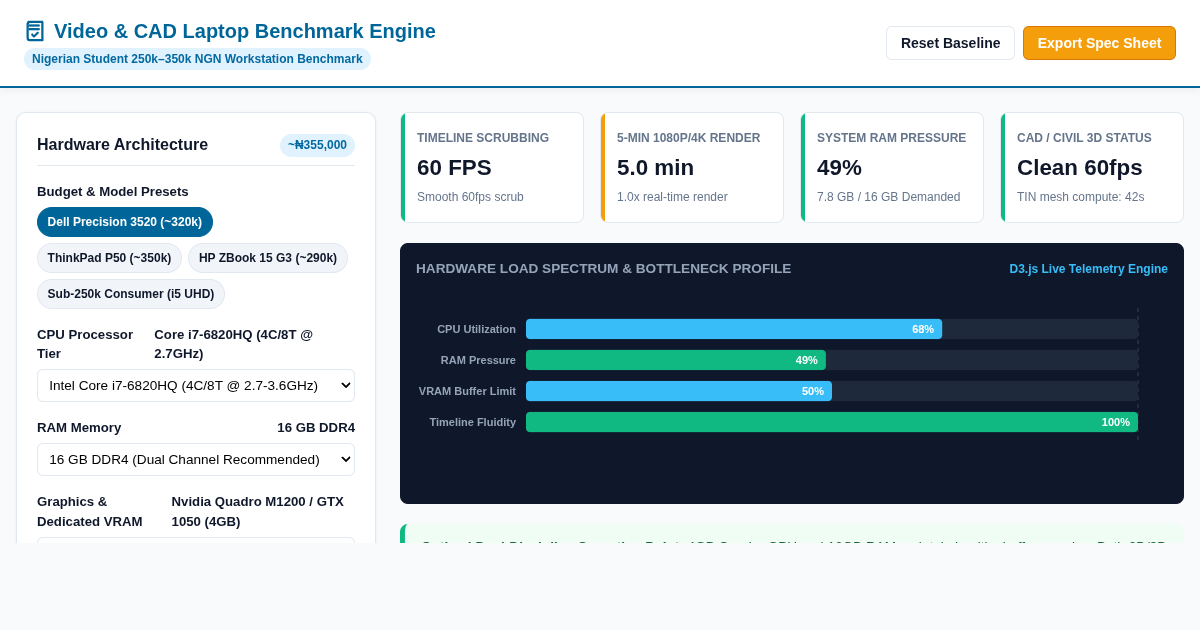Open the RAM Memory dropdown
Viewport: 1200px width, 630px height.
point(196,459)
